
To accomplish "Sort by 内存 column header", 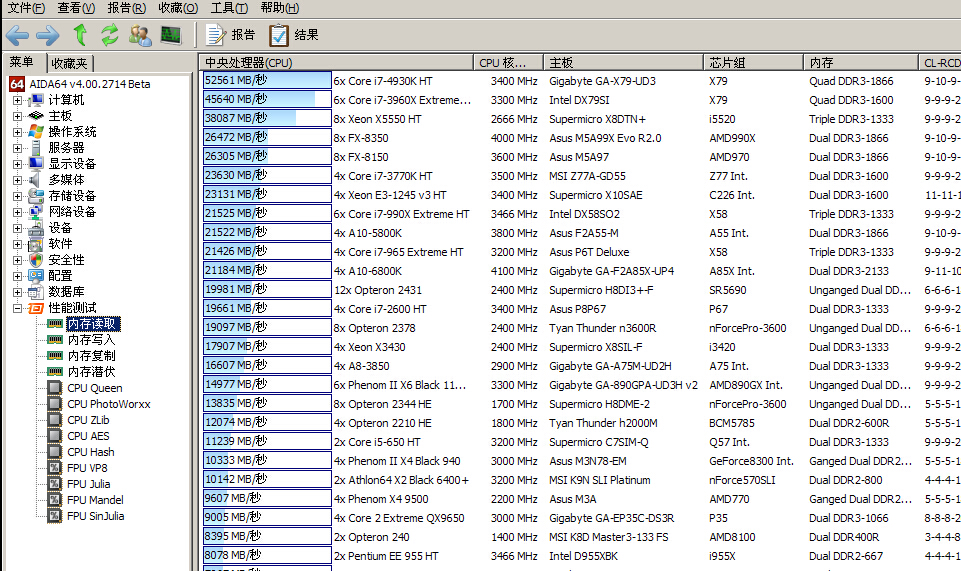I will (860, 62).
